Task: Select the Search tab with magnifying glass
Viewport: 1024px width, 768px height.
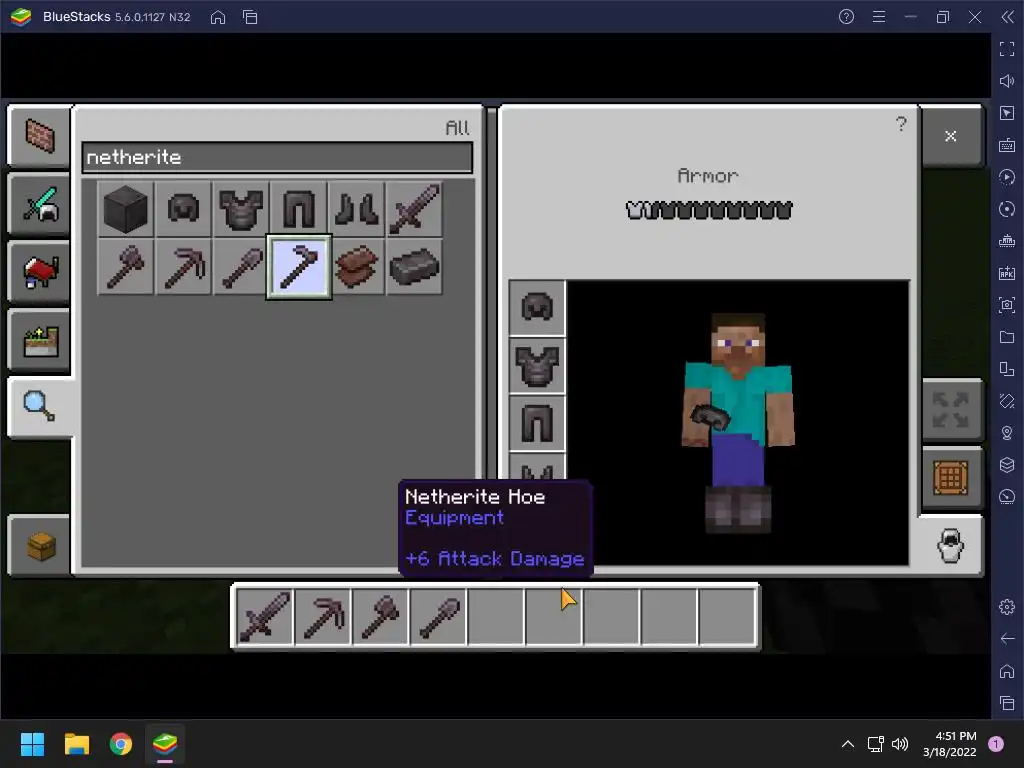Action: click(39, 407)
